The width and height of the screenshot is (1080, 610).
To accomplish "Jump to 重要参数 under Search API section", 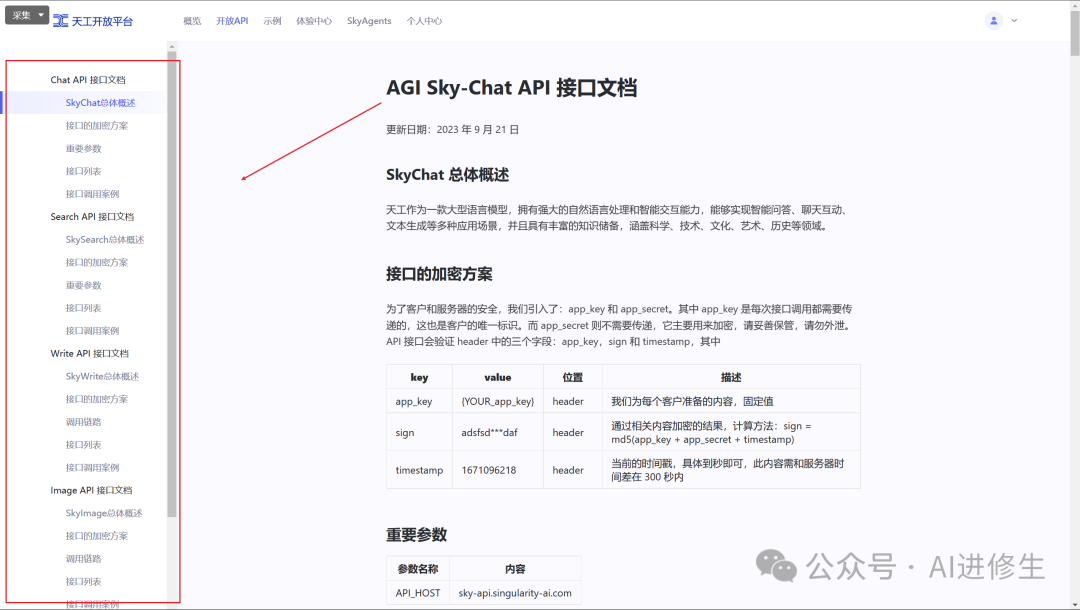I will point(83,285).
